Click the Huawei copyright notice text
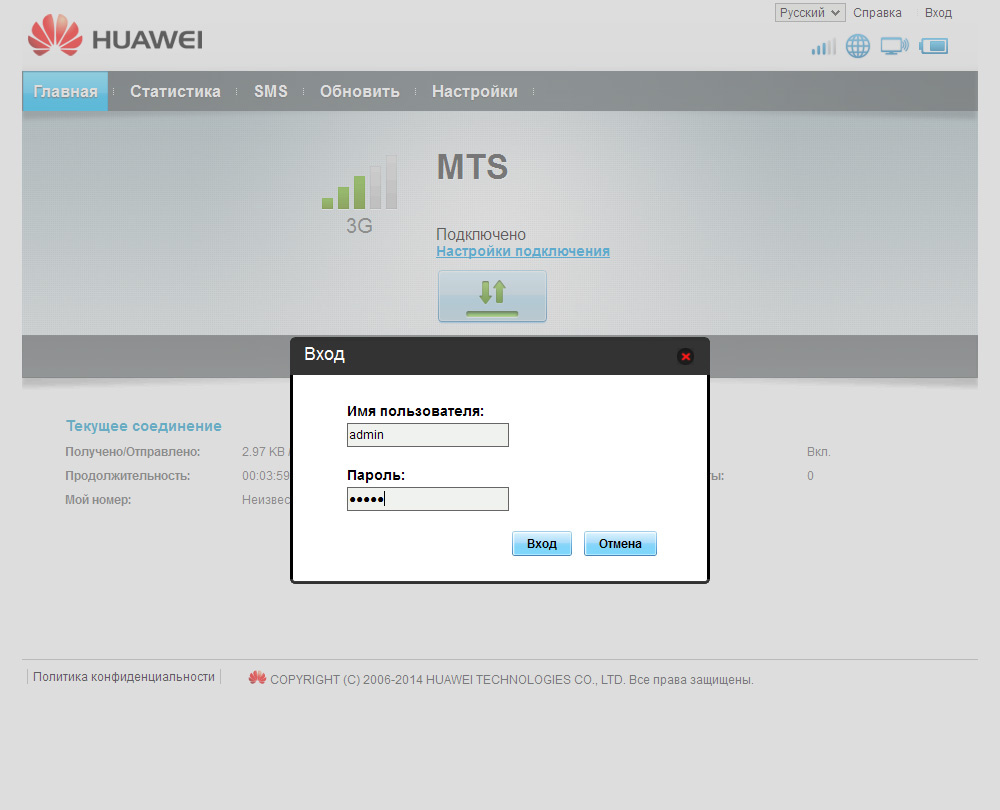The width and height of the screenshot is (1000, 810). click(511, 680)
